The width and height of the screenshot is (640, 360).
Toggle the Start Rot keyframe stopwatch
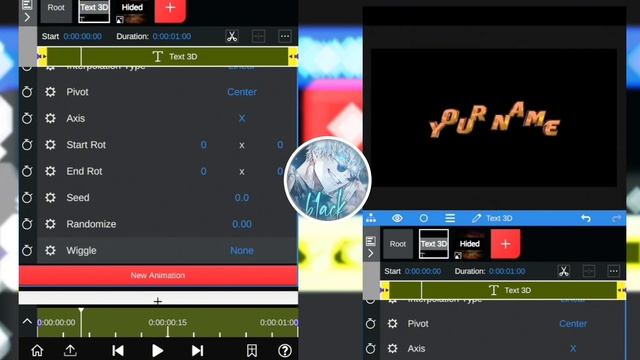[x=27, y=145]
